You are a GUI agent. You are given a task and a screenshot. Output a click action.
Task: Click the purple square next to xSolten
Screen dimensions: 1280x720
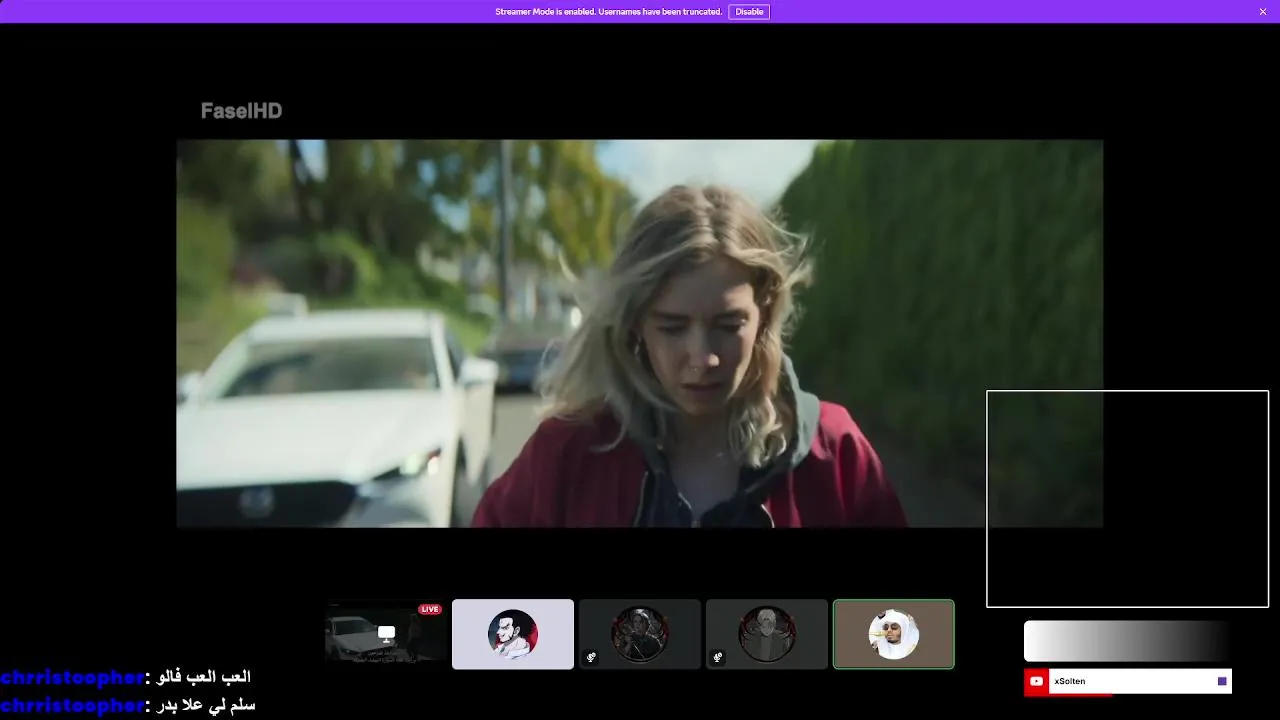click(1222, 681)
